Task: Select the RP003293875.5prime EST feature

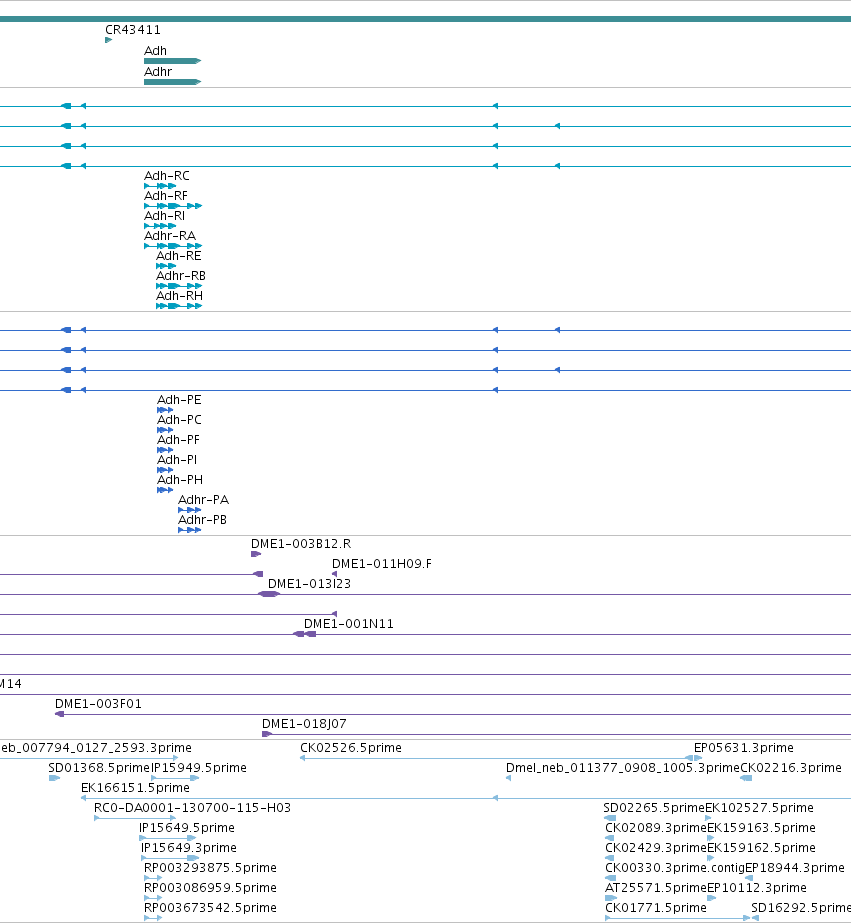Action: pos(153,878)
